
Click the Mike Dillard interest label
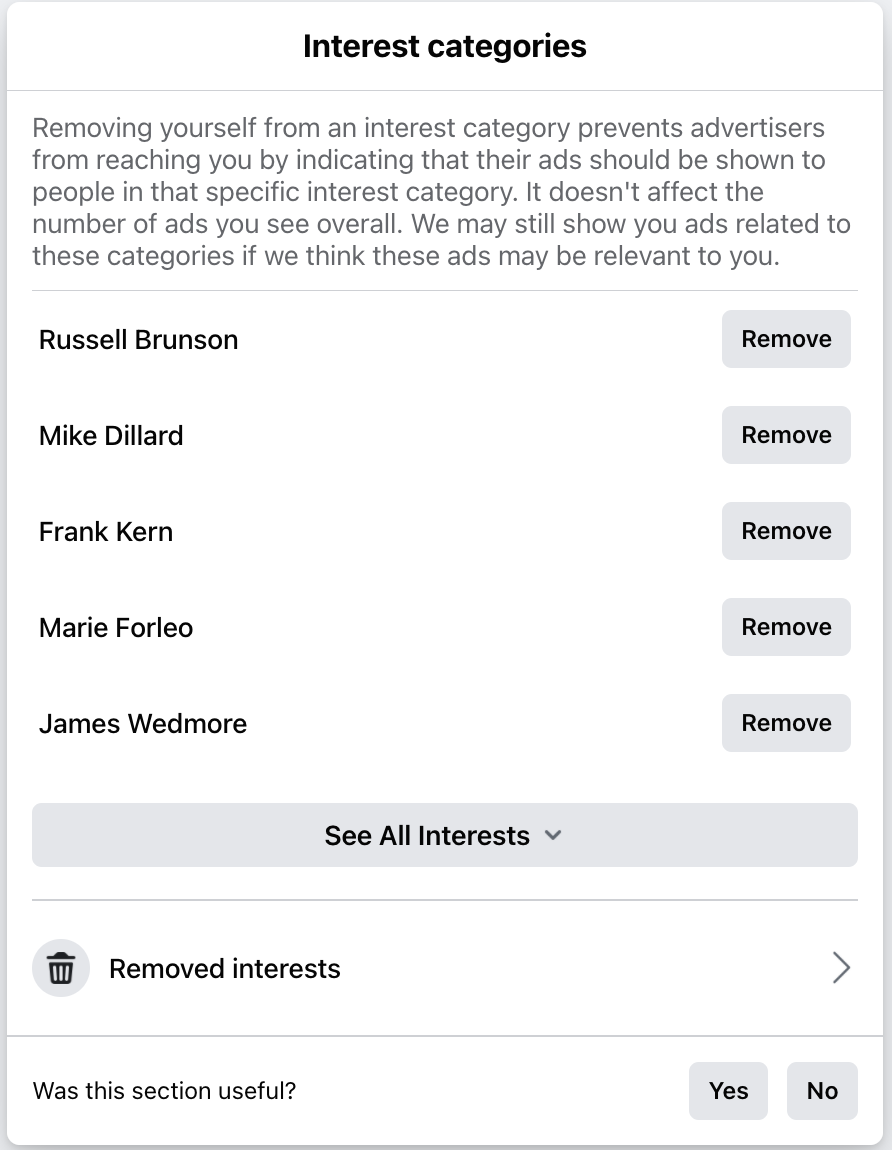click(111, 436)
